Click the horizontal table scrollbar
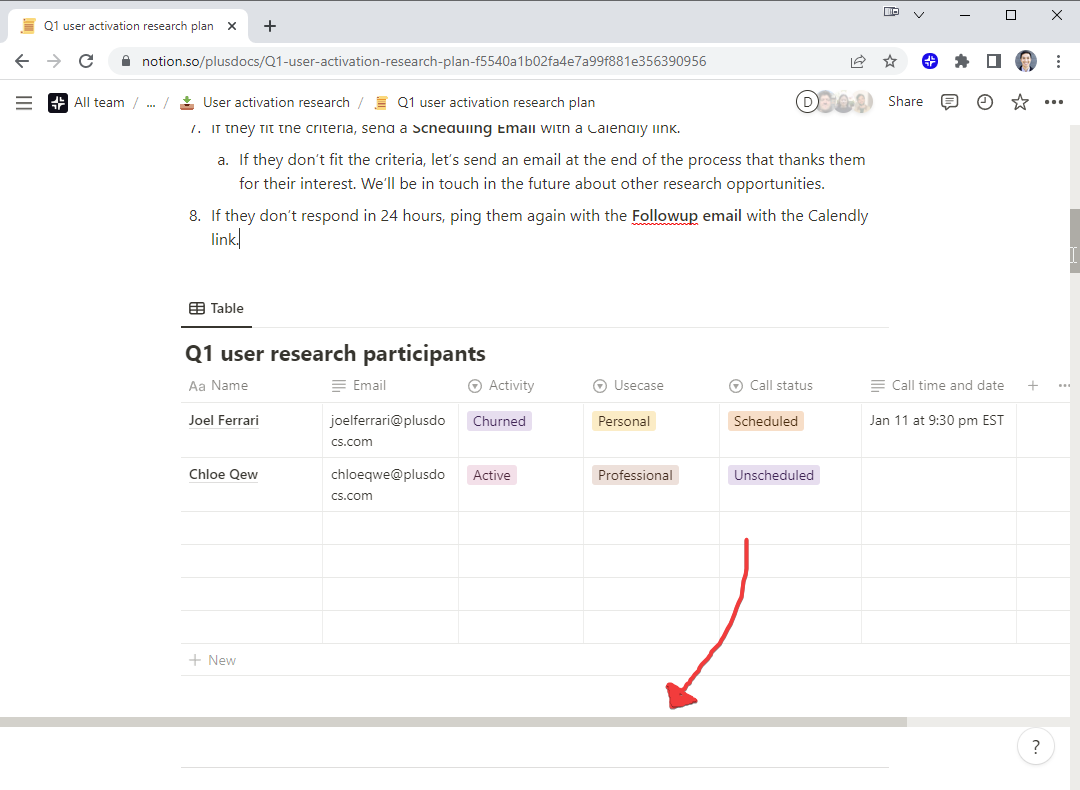 pos(452,721)
